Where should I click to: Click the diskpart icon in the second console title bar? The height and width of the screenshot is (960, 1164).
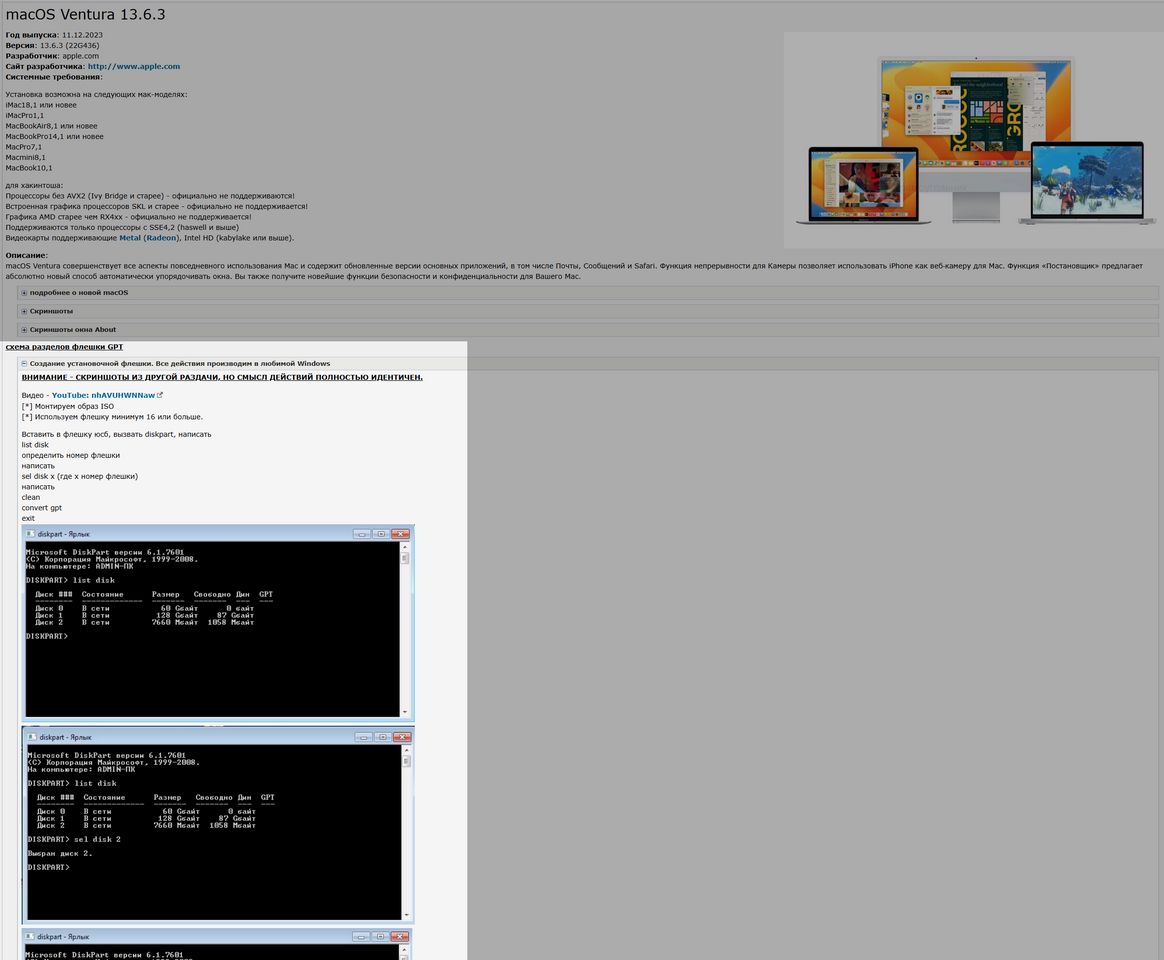[x=32, y=737]
